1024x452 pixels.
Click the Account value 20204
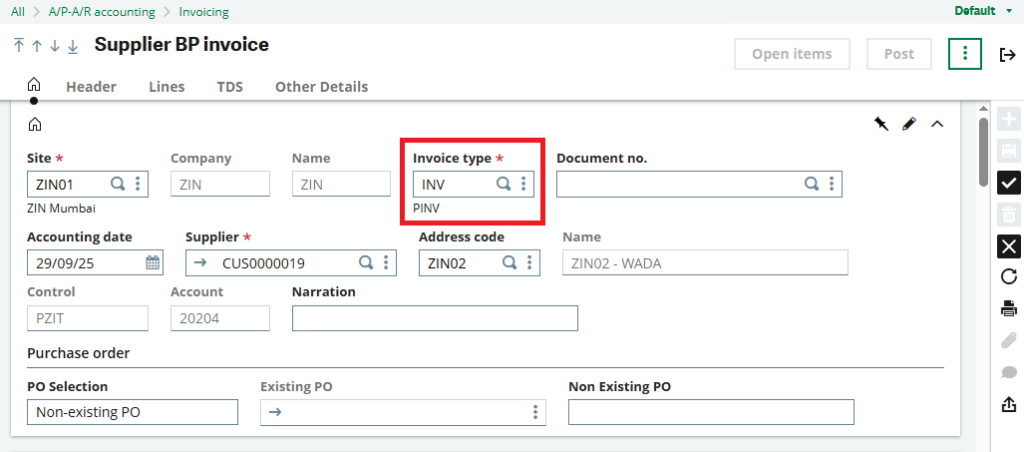click(x=220, y=318)
